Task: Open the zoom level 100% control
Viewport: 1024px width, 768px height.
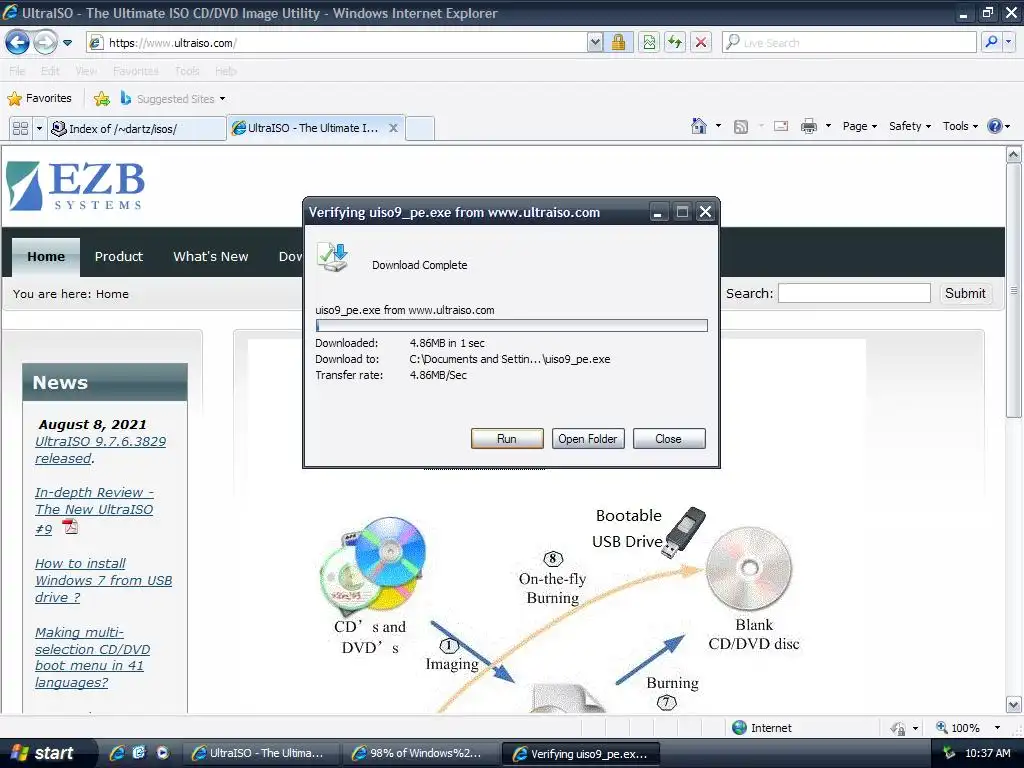Action: [x=958, y=728]
